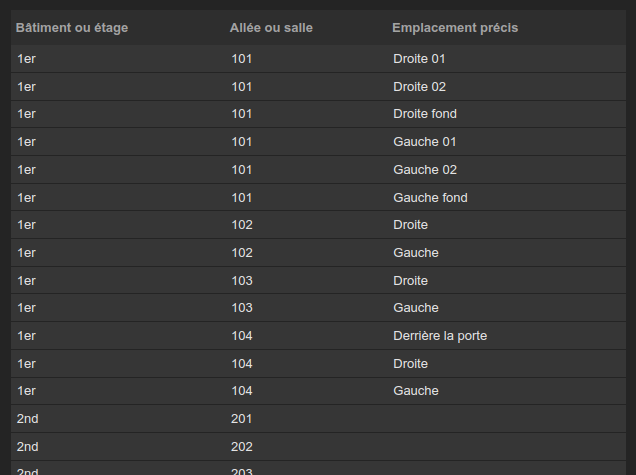Screen dimensions: 636x475
Task: Select the 'Droite 01' cell
Action: (x=419, y=59)
